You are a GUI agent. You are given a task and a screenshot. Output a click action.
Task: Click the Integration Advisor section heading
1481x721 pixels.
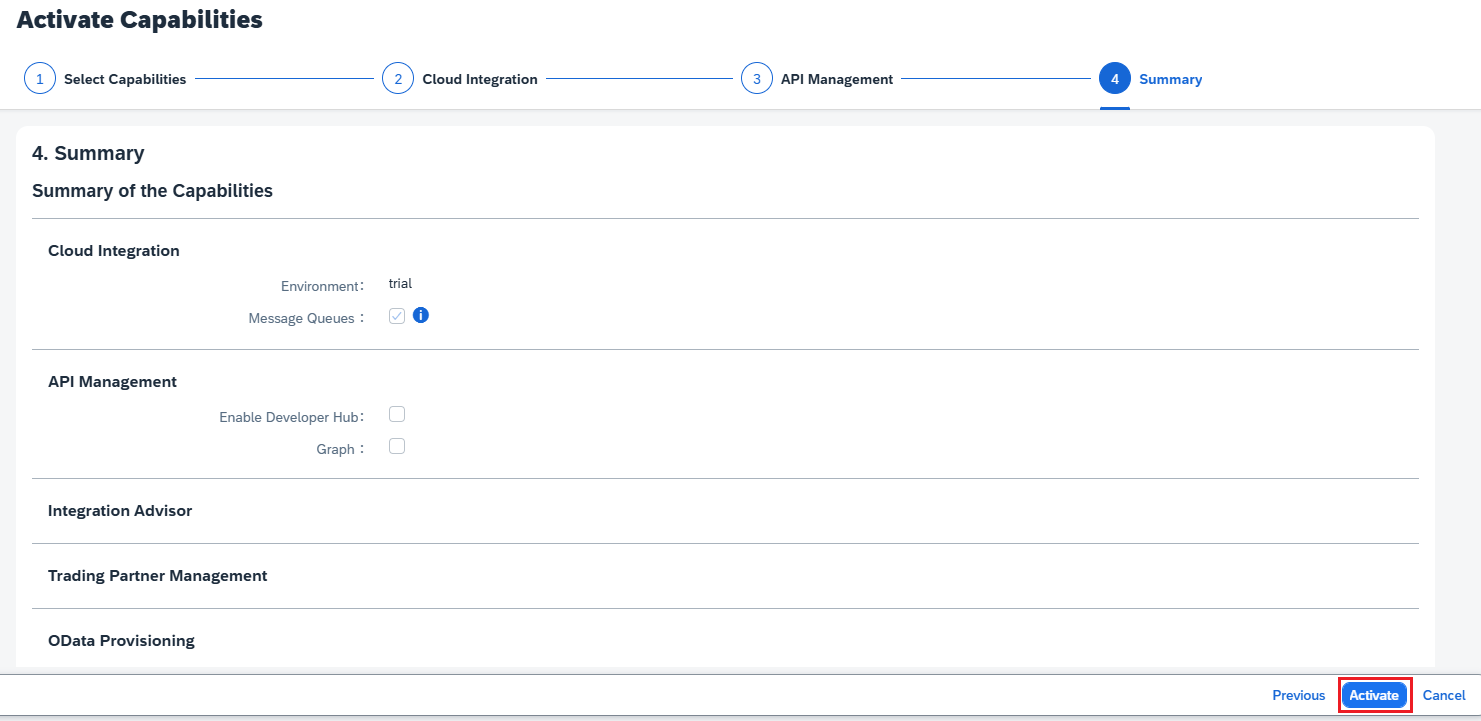point(120,511)
